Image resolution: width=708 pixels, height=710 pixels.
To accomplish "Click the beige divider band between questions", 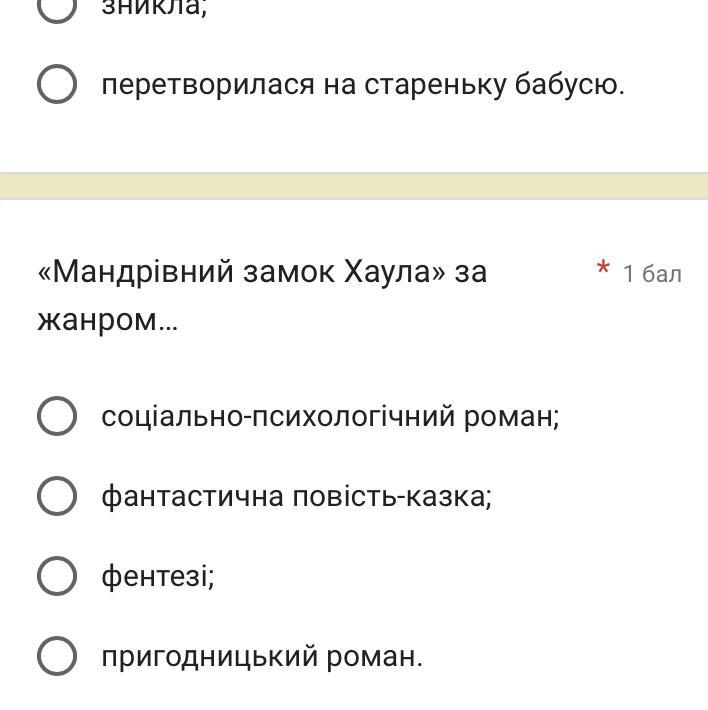I will pyautogui.click(x=354, y=186).
